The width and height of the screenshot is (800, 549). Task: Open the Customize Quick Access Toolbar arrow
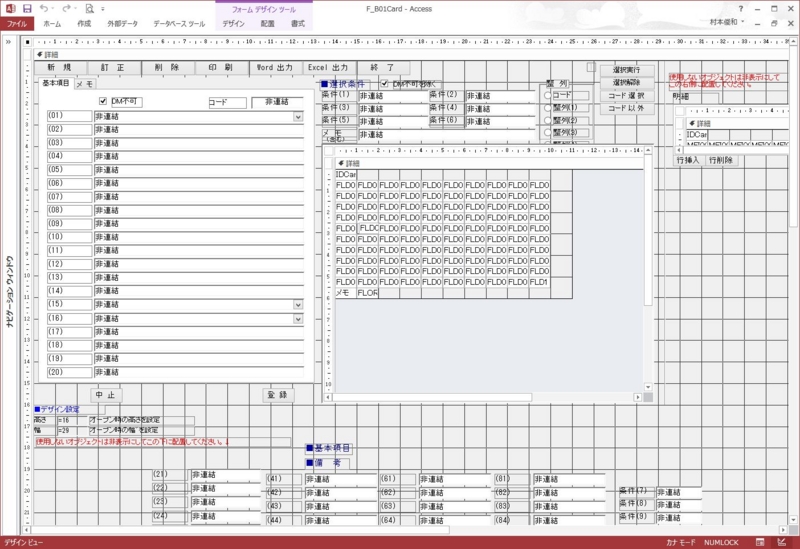(103, 9)
